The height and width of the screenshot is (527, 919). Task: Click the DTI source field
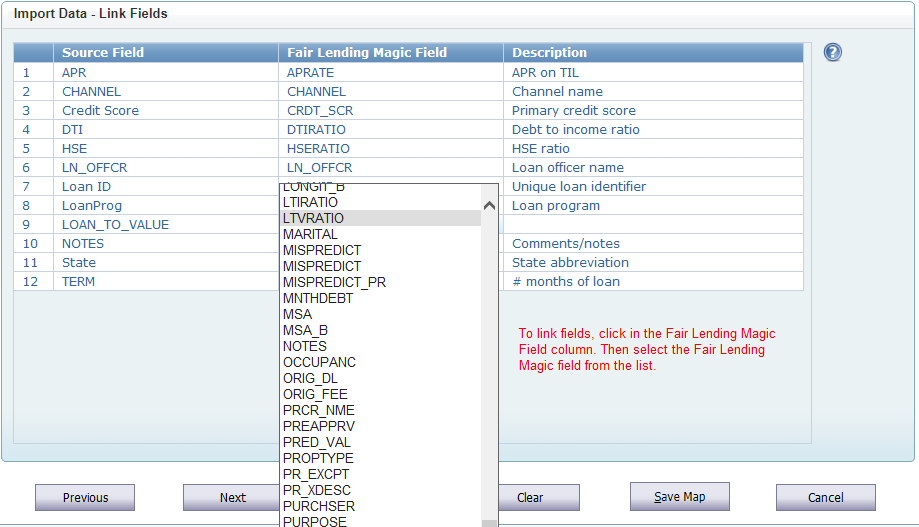tap(166, 130)
